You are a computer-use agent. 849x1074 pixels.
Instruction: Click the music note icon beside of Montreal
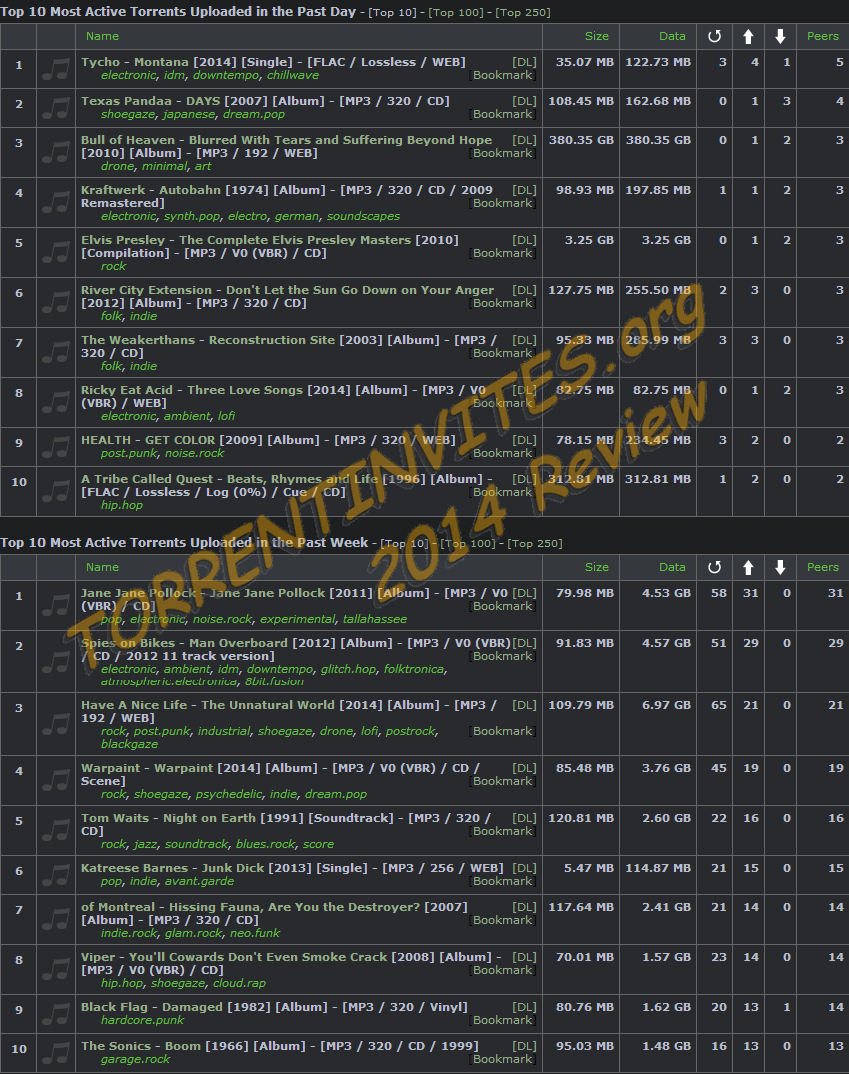[55, 919]
